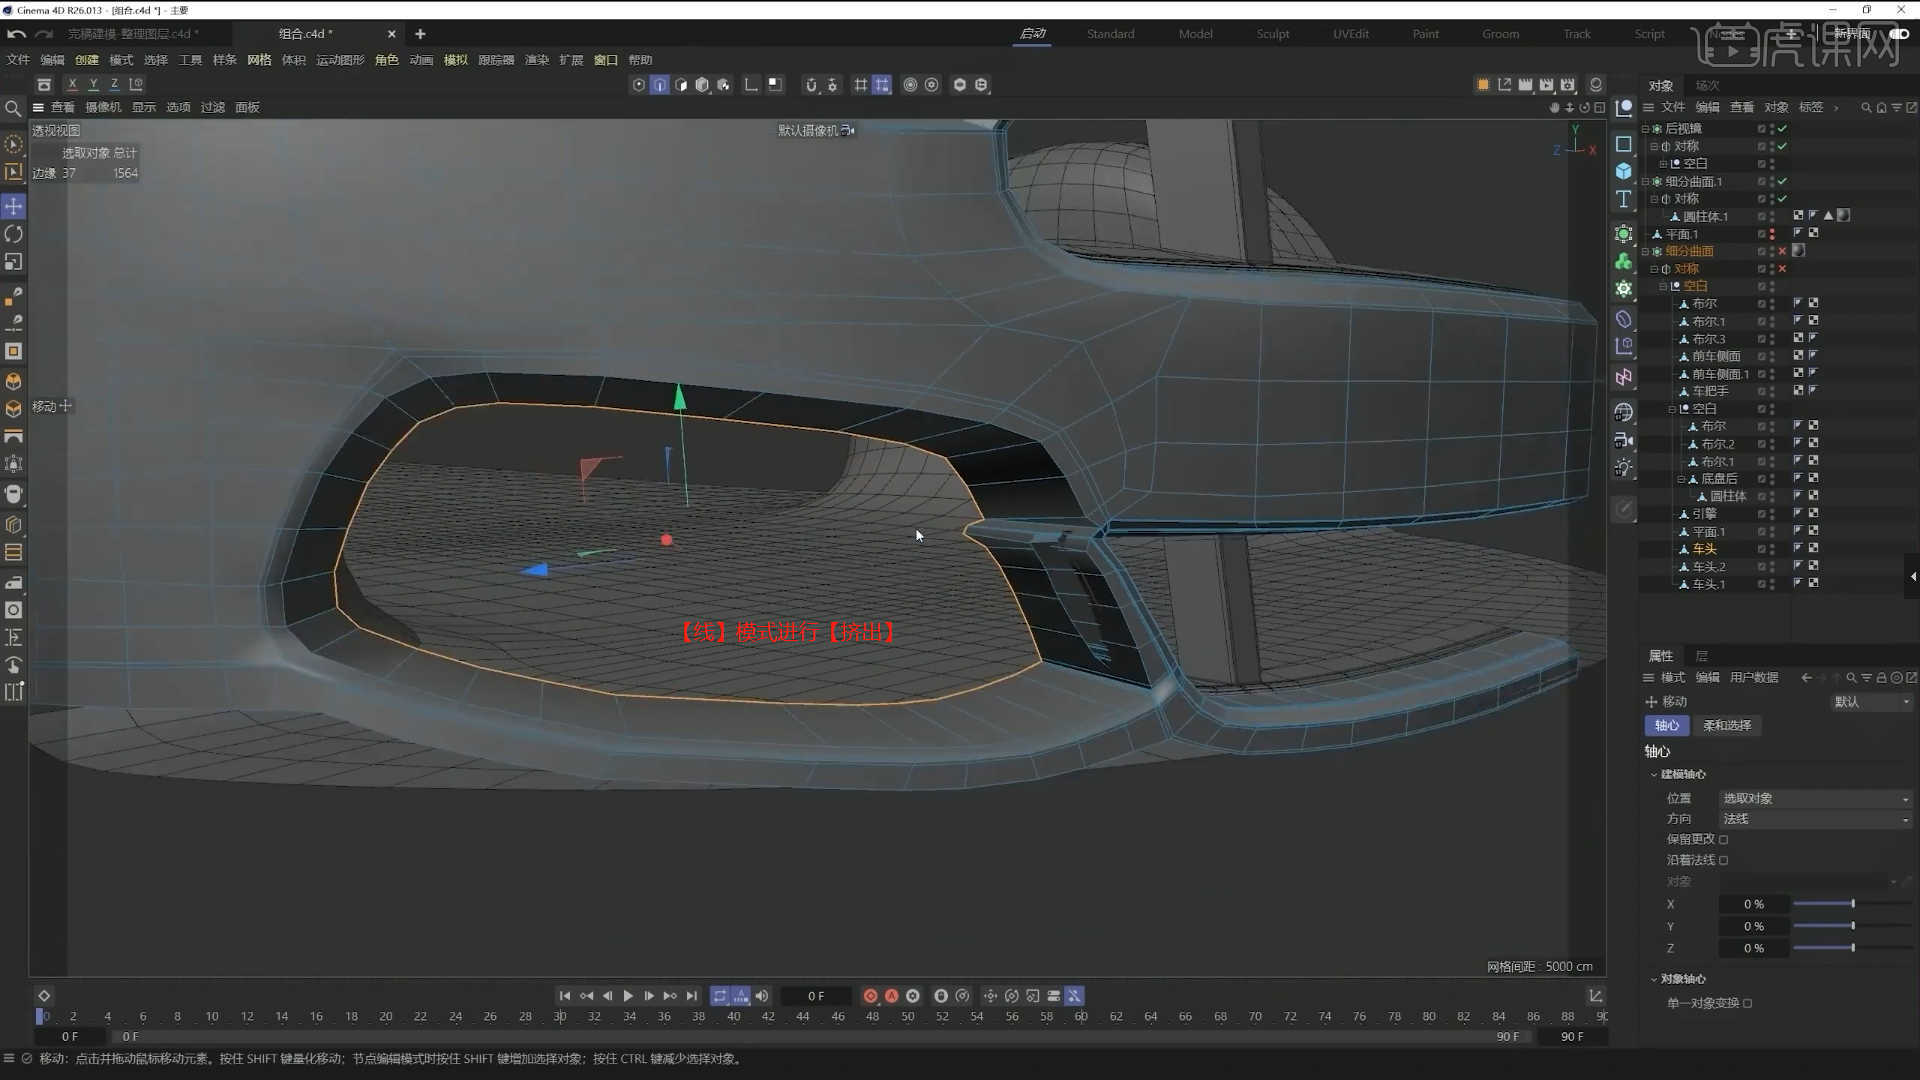Viewport: 1920px width, 1080px height.
Task: Collapse the 对象轴心 section
Action: 1654,979
